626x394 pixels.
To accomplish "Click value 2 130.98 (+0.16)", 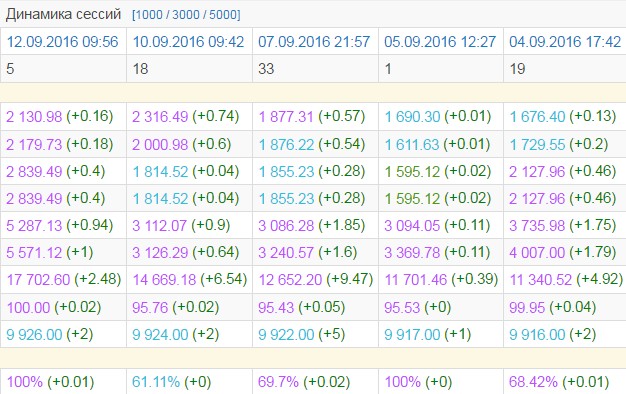I will point(60,117).
